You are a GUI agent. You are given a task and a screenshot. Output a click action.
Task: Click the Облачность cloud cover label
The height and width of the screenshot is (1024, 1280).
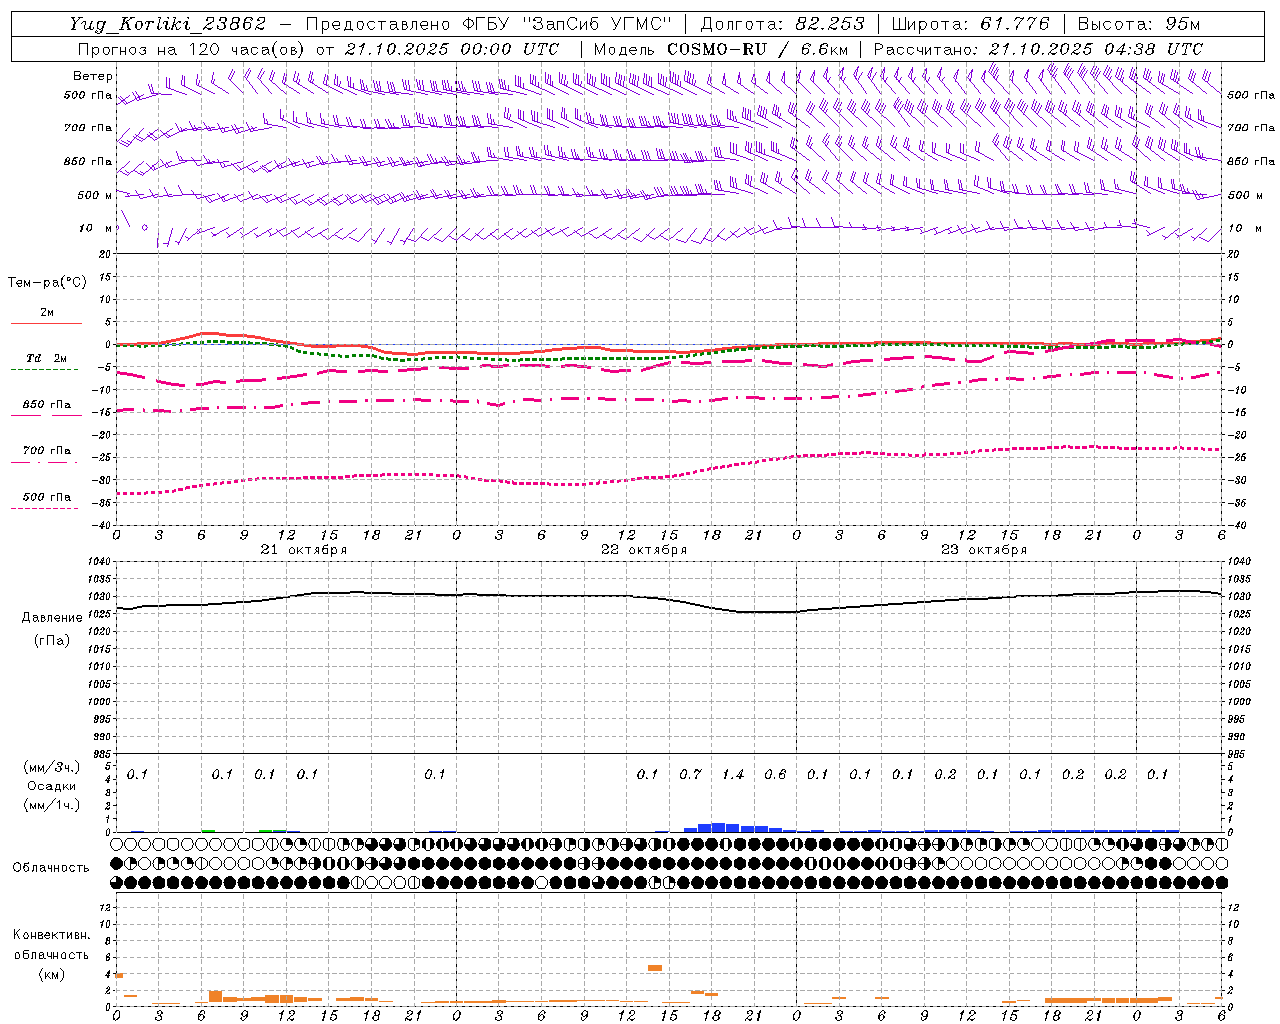tap(51, 868)
